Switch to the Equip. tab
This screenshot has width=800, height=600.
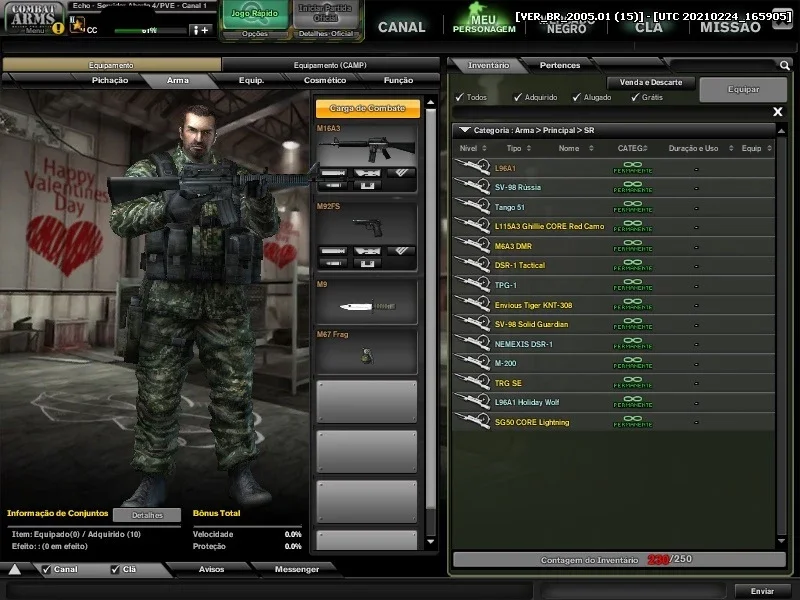(x=252, y=81)
